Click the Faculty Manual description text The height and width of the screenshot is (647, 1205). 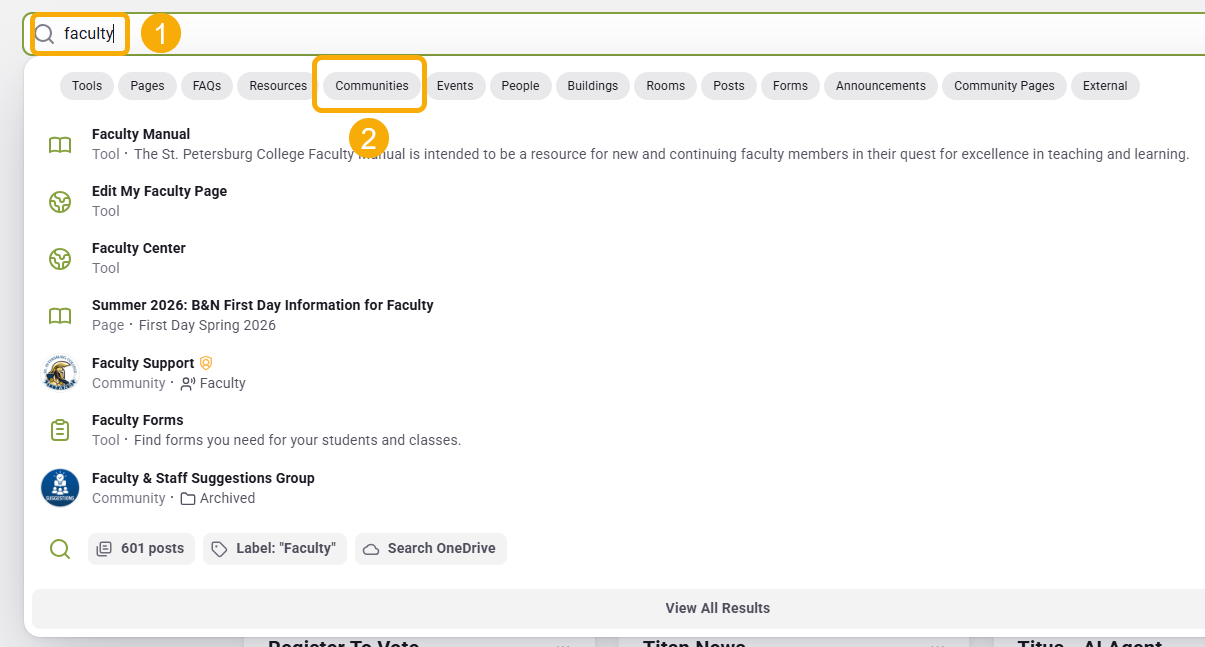661,154
